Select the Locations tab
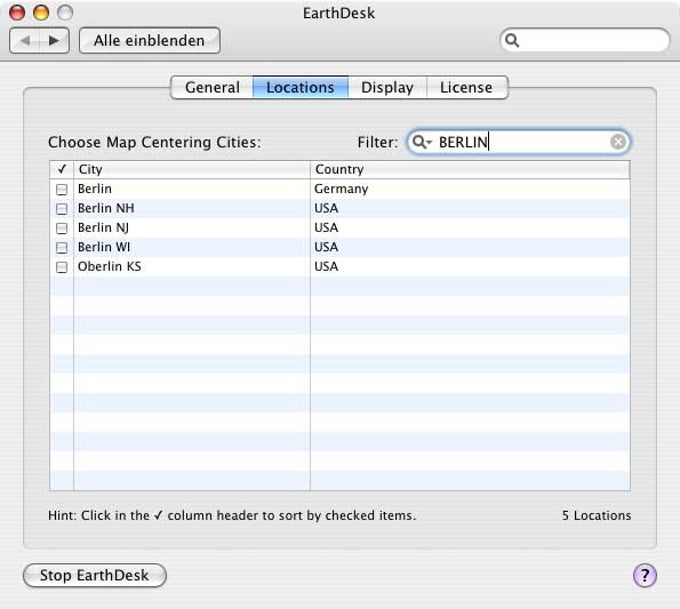Viewport: 680px width, 609px height. pos(300,87)
